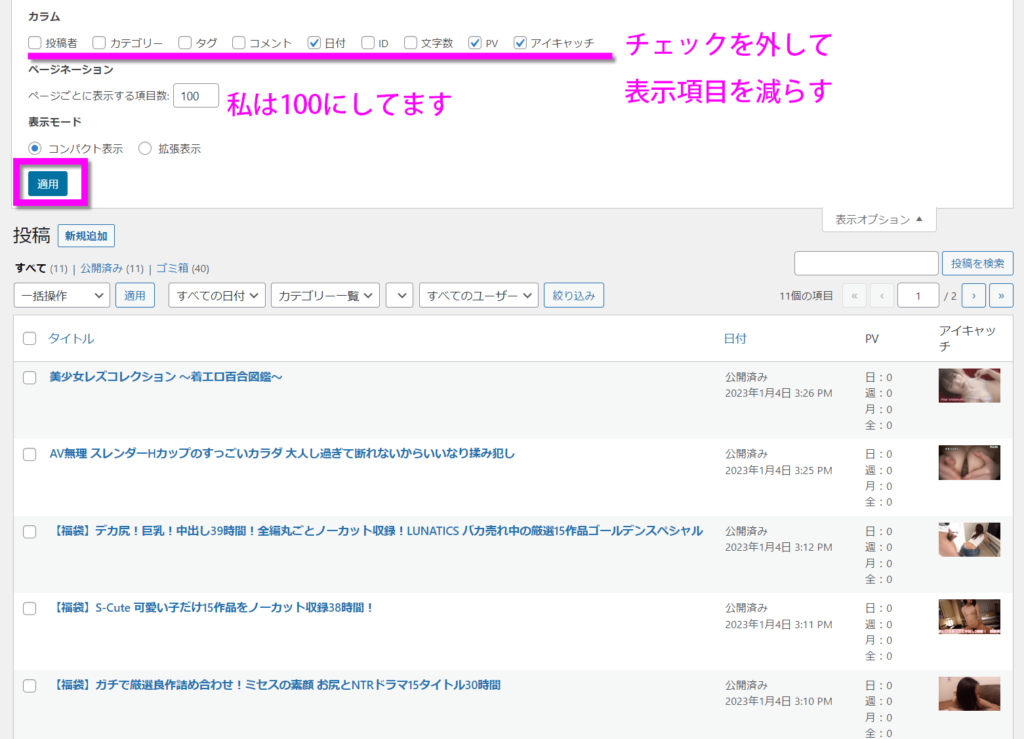Jump to the last page arrow
Image resolution: width=1024 pixels, height=739 pixels.
pyautogui.click(x=1001, y=296)
